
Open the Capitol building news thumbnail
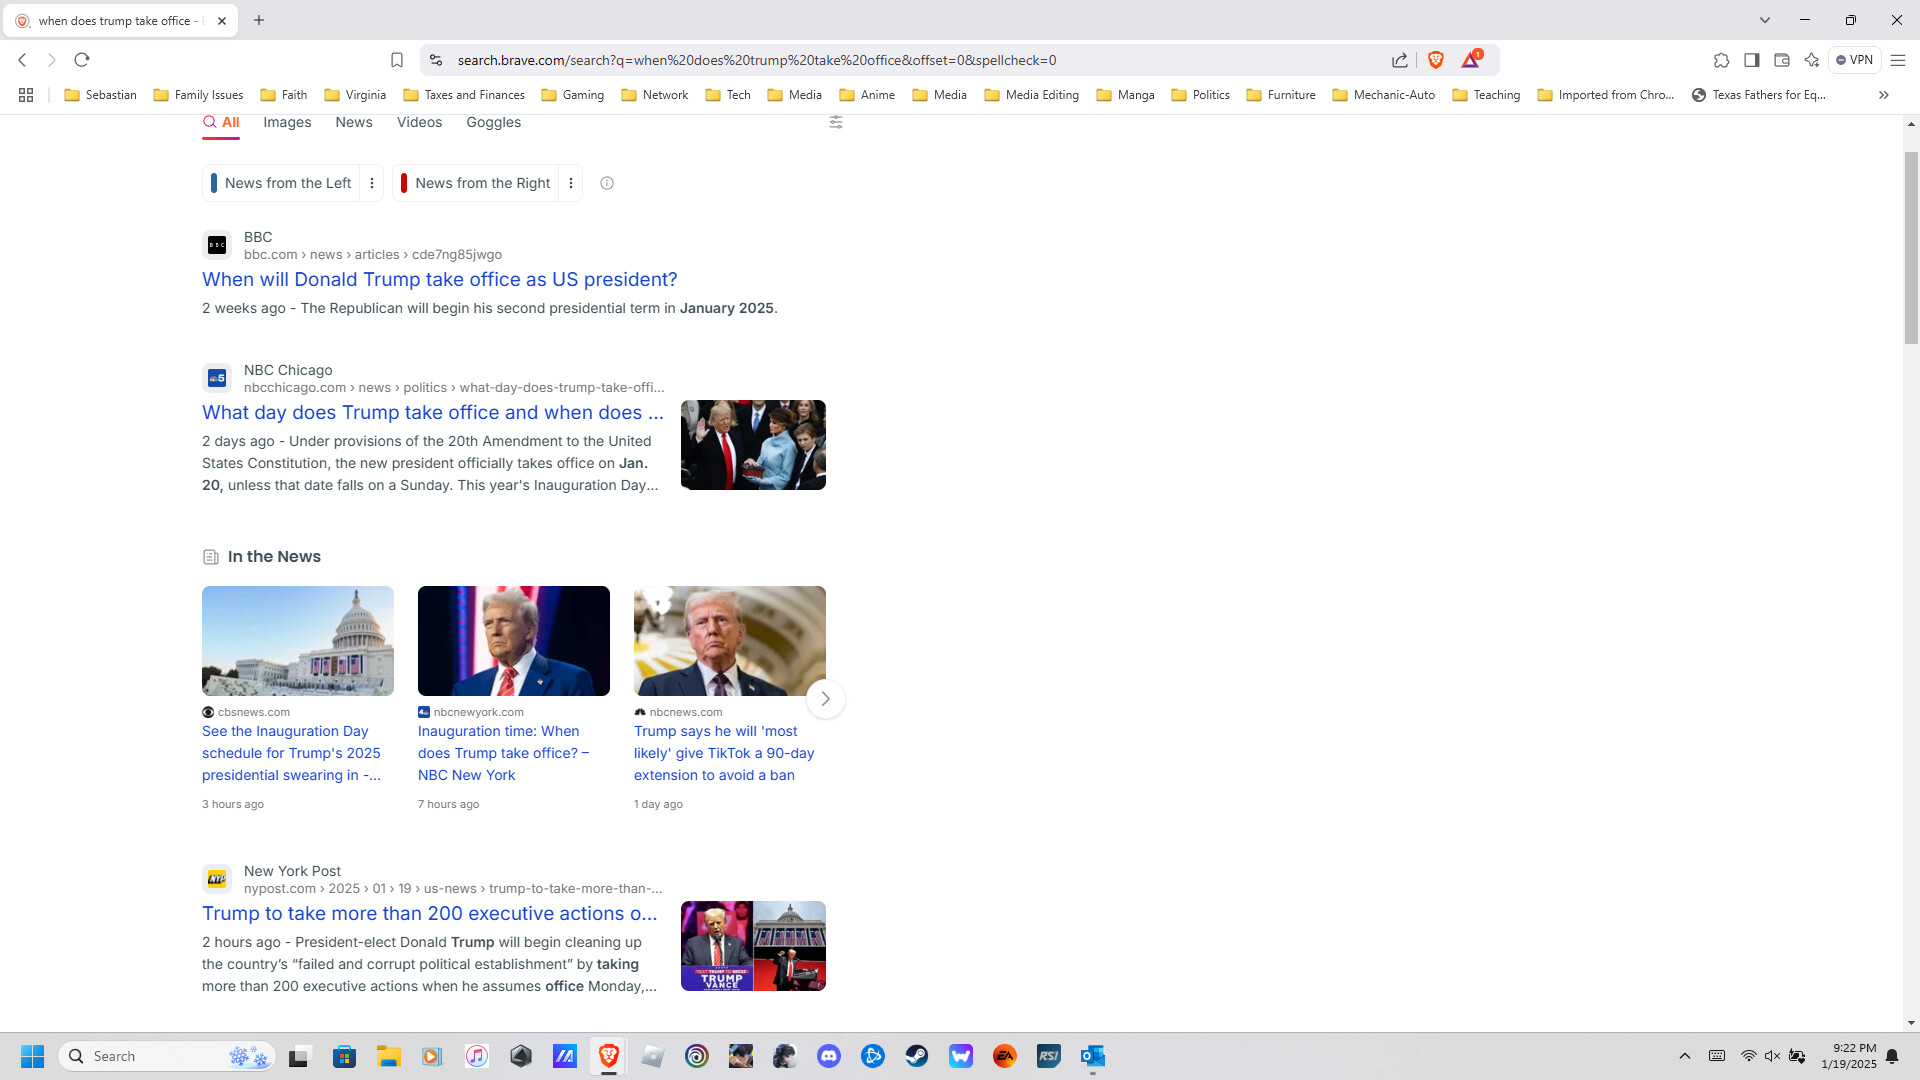click(298, 641)
